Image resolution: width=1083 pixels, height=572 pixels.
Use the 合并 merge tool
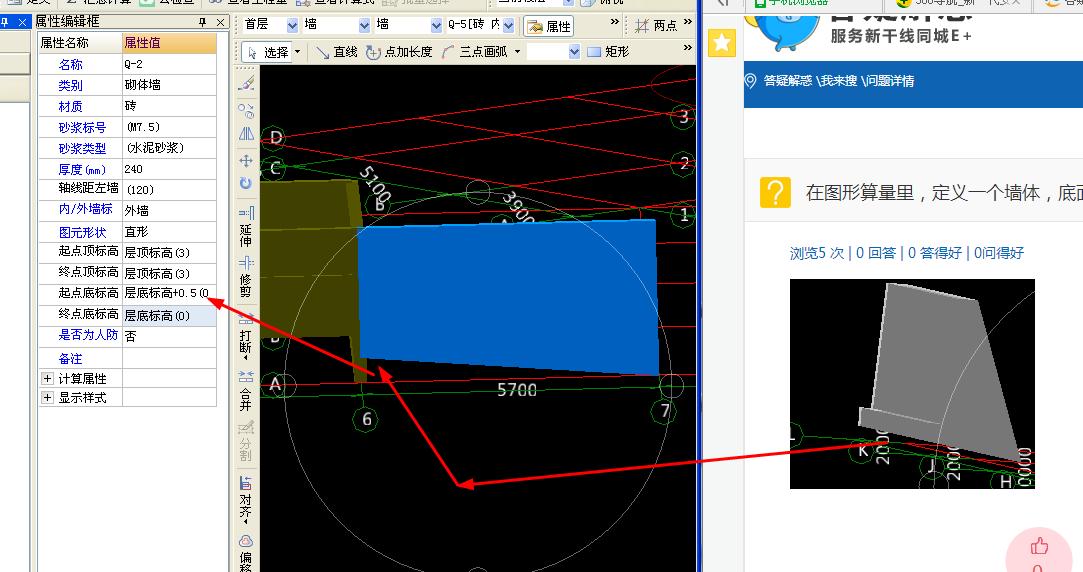tap(246, 391)
